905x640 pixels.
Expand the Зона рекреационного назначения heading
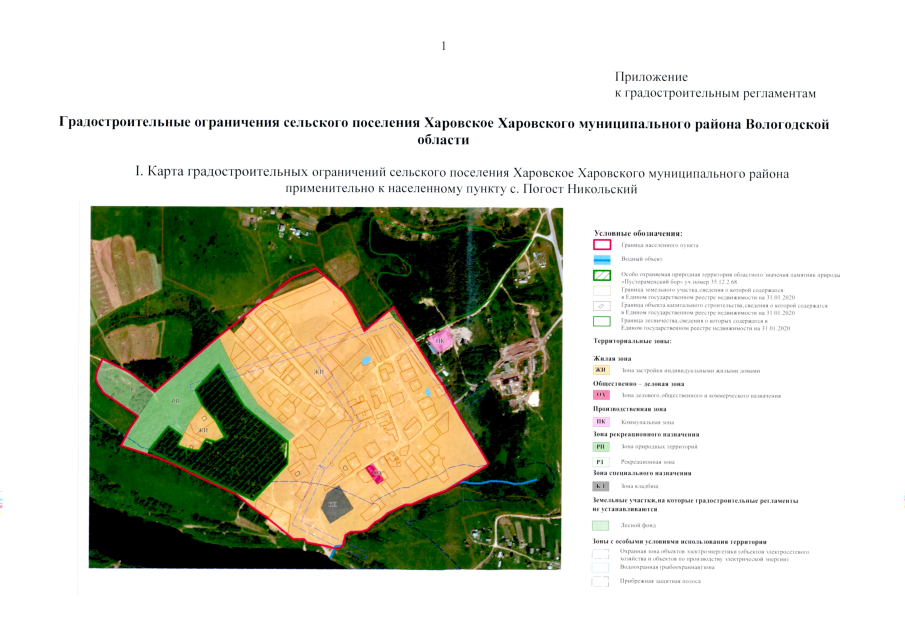click(646, 435)
